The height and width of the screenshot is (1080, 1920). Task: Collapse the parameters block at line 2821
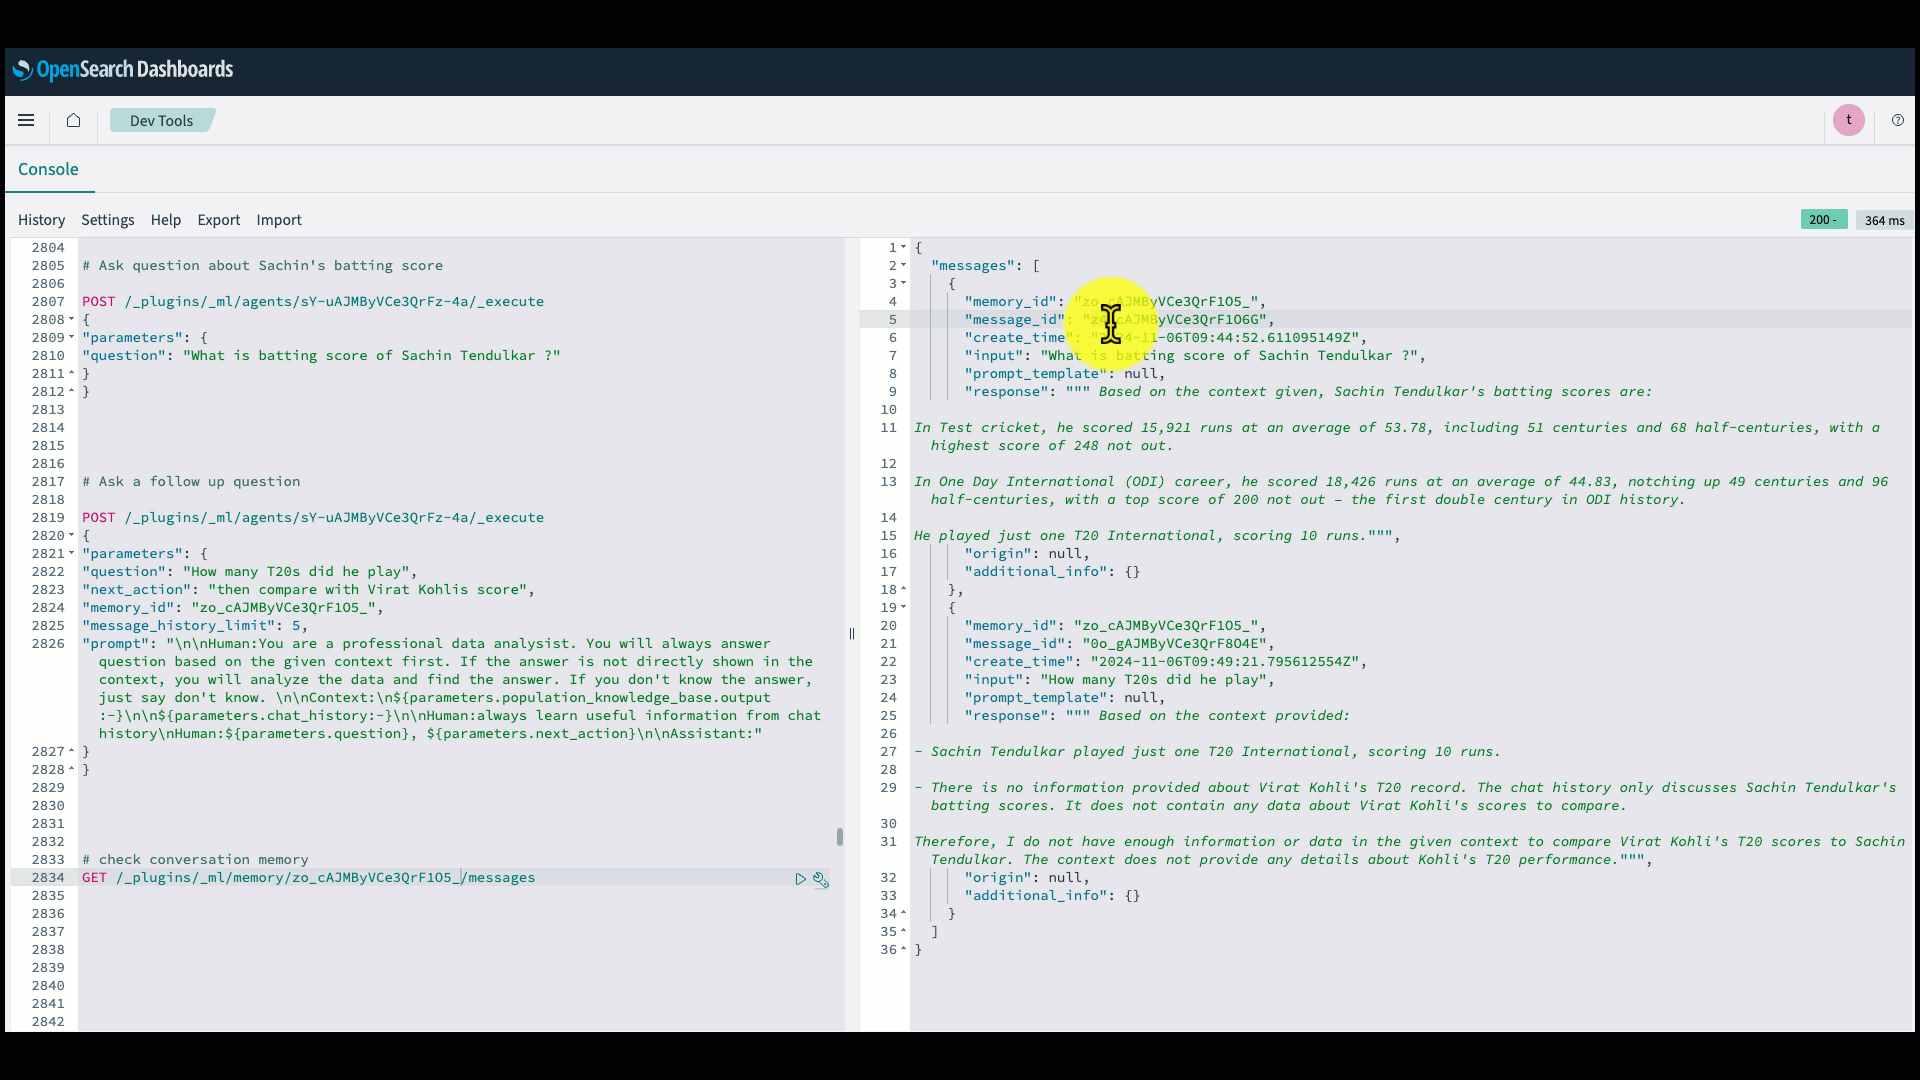[x=72, y=554]
